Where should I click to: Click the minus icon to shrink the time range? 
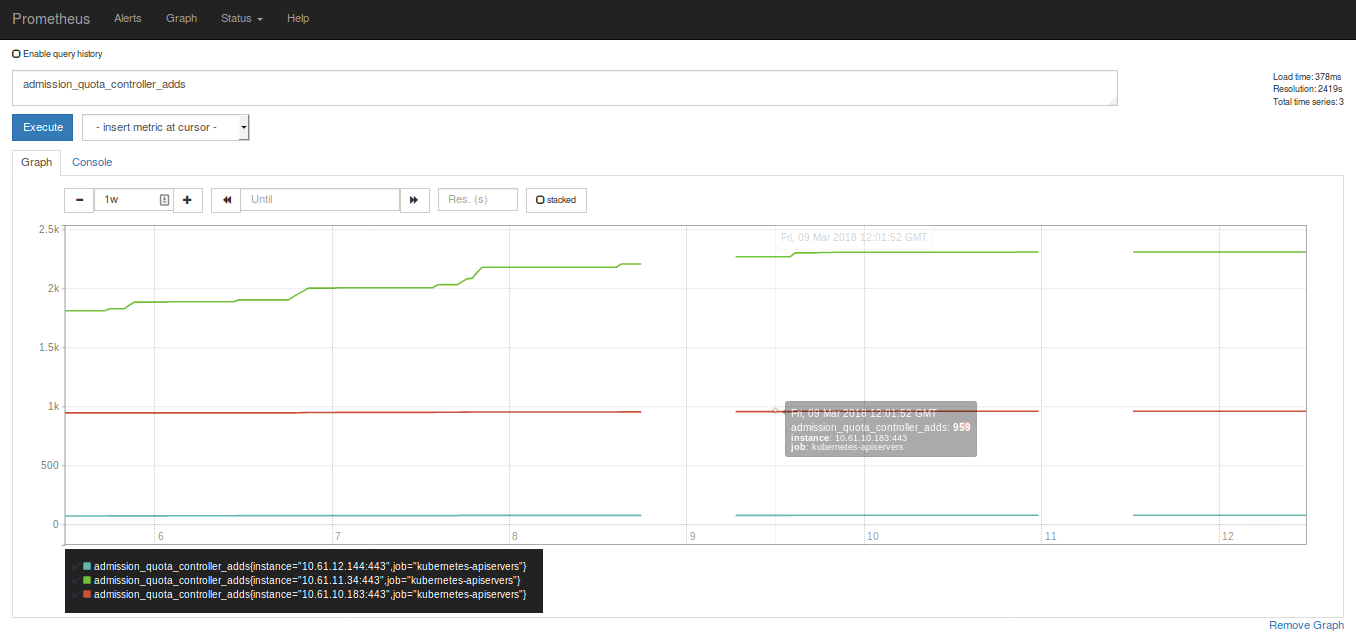[79, 200]
